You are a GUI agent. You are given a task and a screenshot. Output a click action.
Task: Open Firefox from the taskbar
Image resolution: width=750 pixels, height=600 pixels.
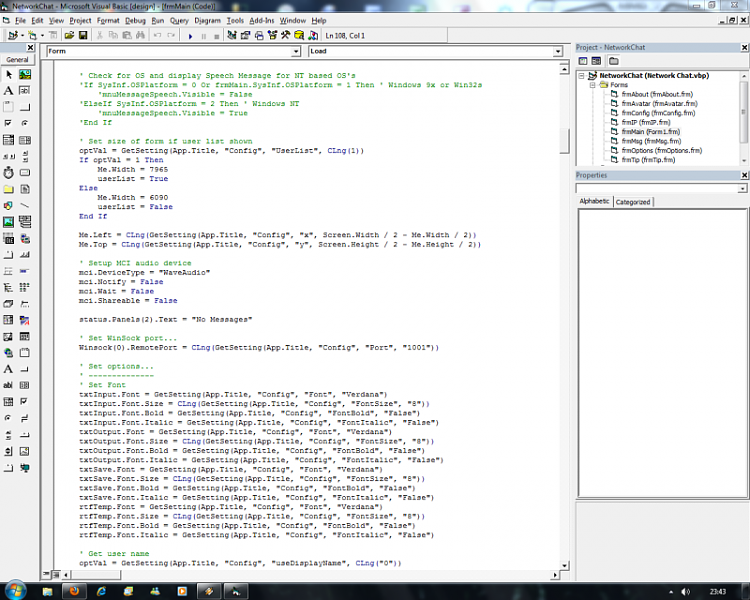click(74, 591)
